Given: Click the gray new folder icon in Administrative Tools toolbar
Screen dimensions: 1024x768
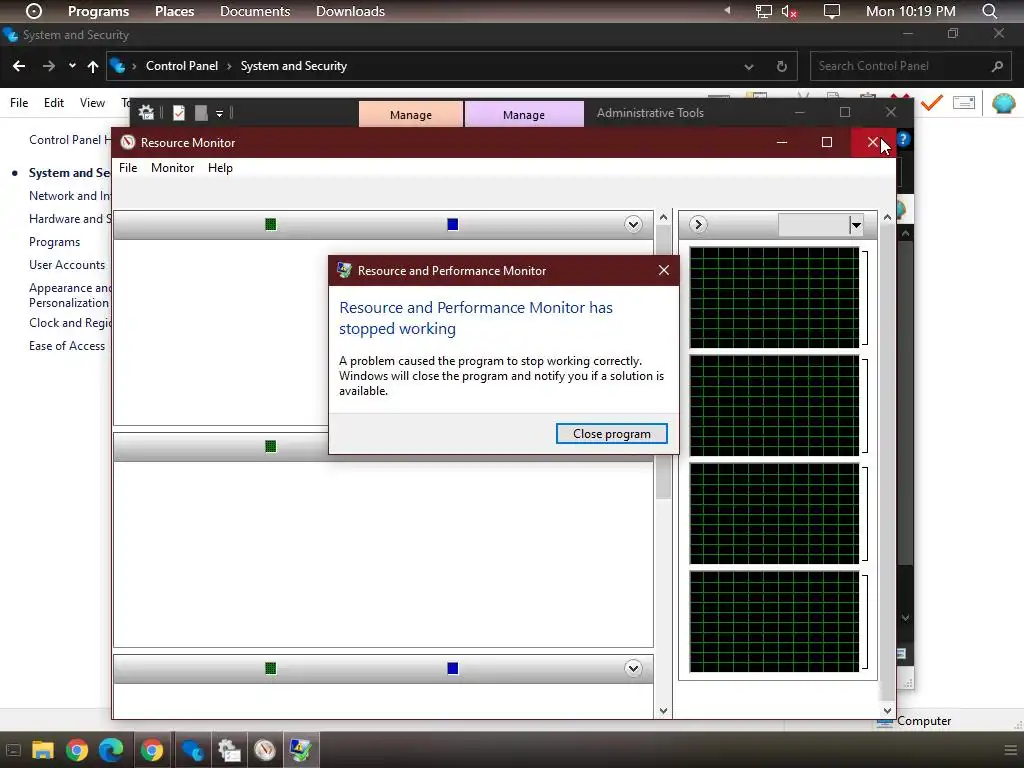Looking at the screenshot, I should tap(201, 113).
